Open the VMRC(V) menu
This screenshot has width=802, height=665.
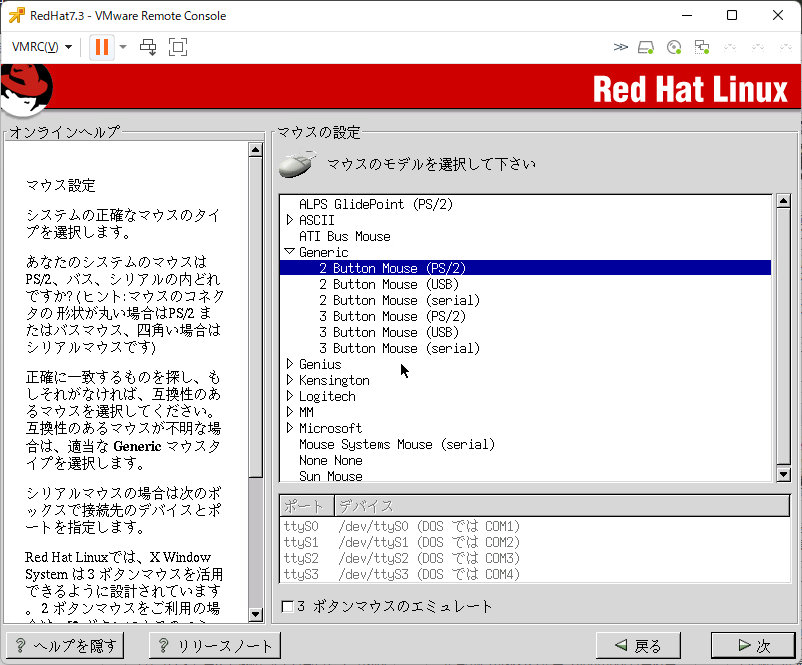tap(41, 47)
